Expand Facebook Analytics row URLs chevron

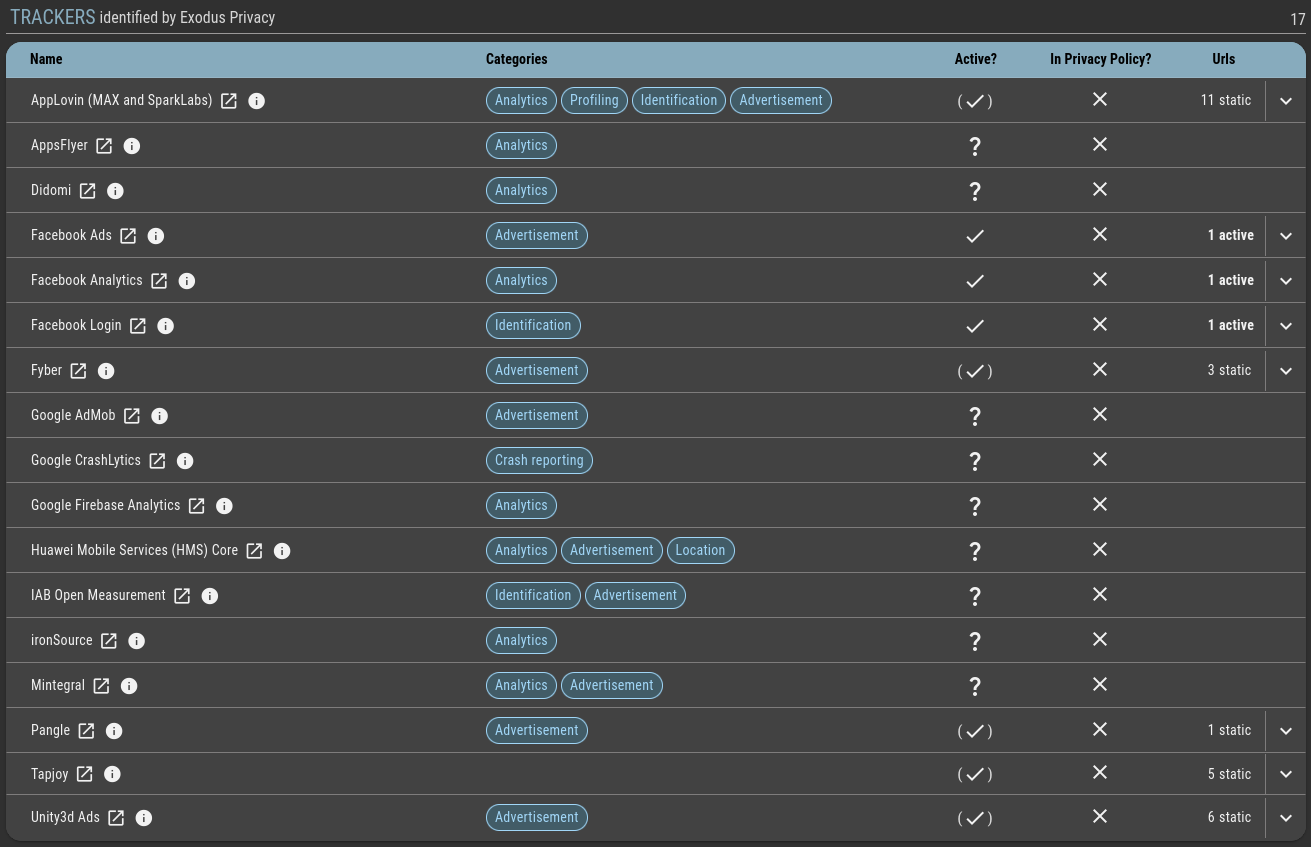pyautogui.click(x=1286, y=281)
